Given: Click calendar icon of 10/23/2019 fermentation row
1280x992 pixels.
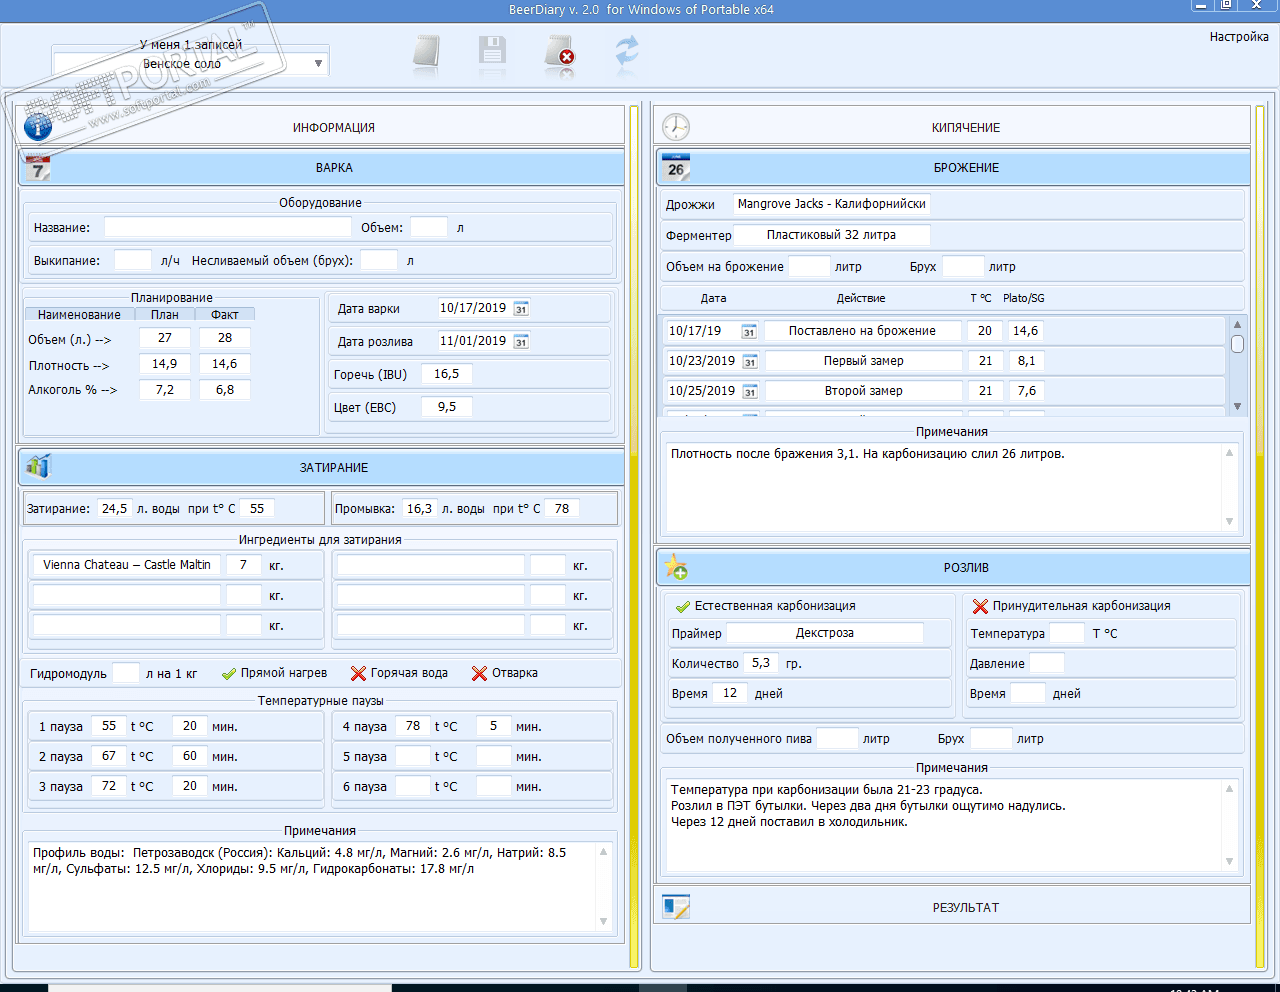Looking at the screenshot, I should 750,362.
